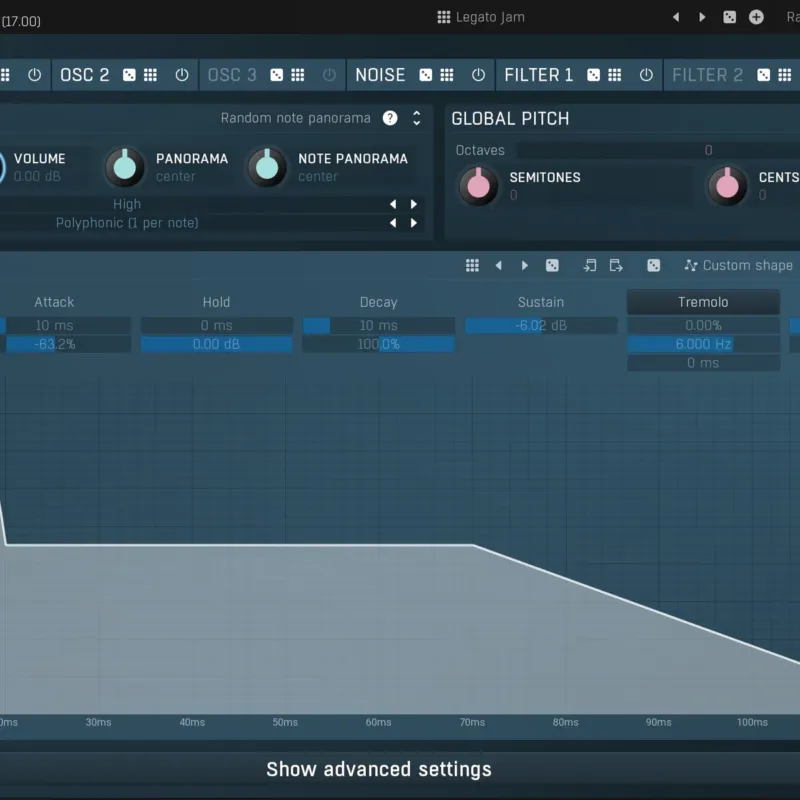Select the OSC 2 tab
This screenshot has width=800, height=800.
85,75
